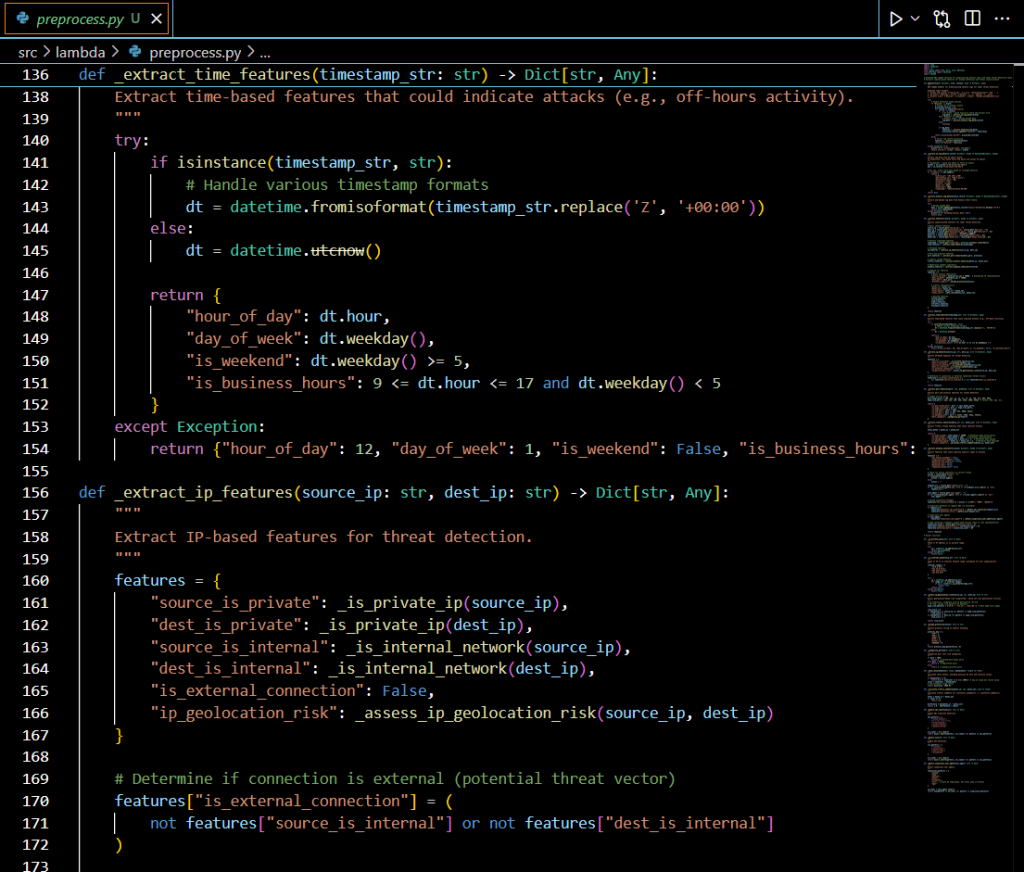Close the preprocess.py tab
Viewport: 1024px width, 872px height.
click(x=156, y=19)
